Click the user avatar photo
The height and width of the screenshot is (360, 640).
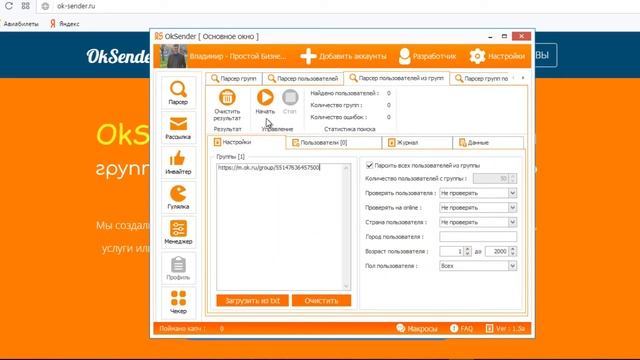173,56
